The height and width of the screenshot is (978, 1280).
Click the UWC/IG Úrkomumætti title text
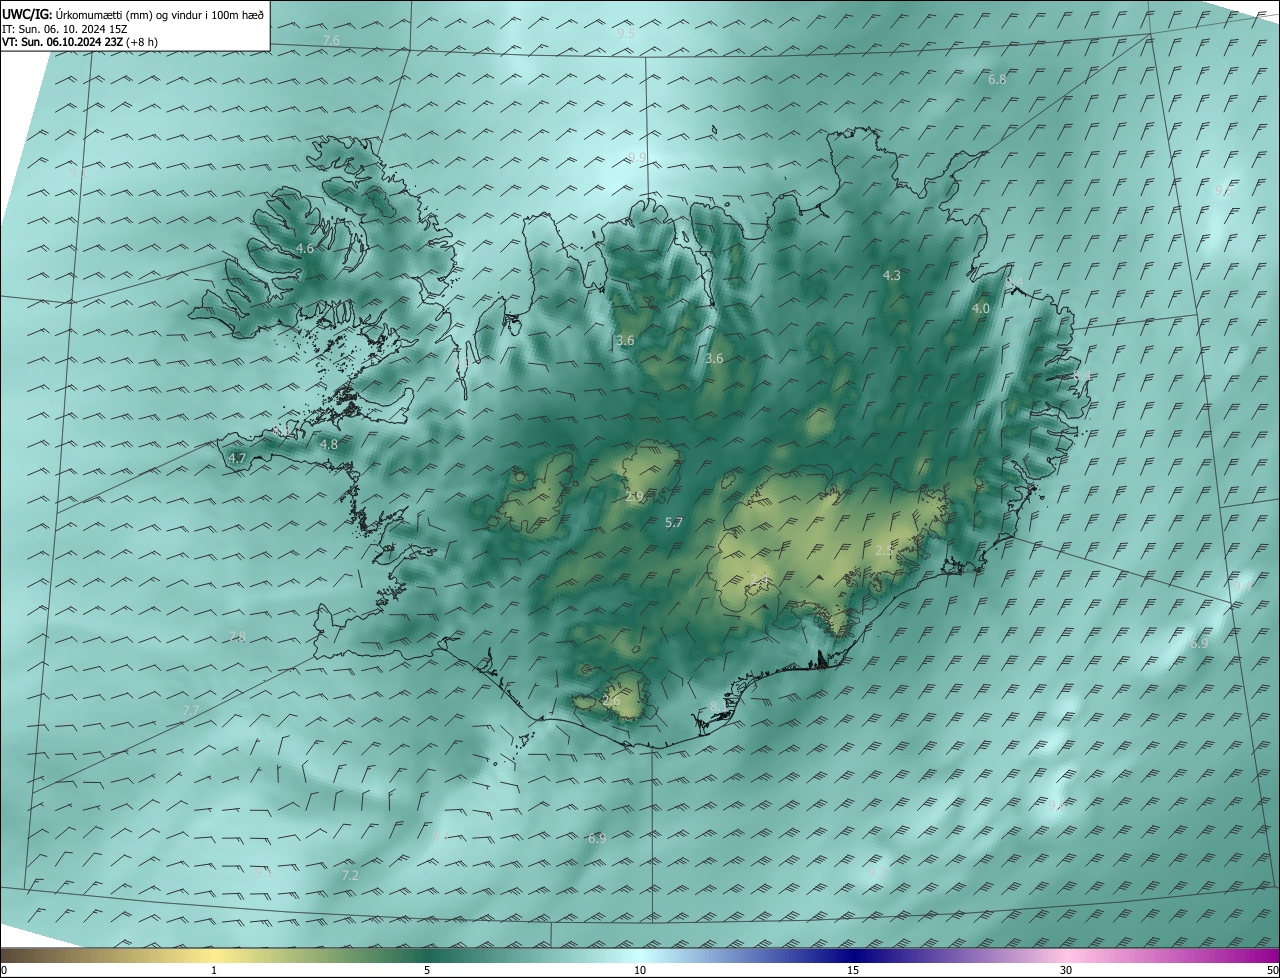(x=134, y=13)
